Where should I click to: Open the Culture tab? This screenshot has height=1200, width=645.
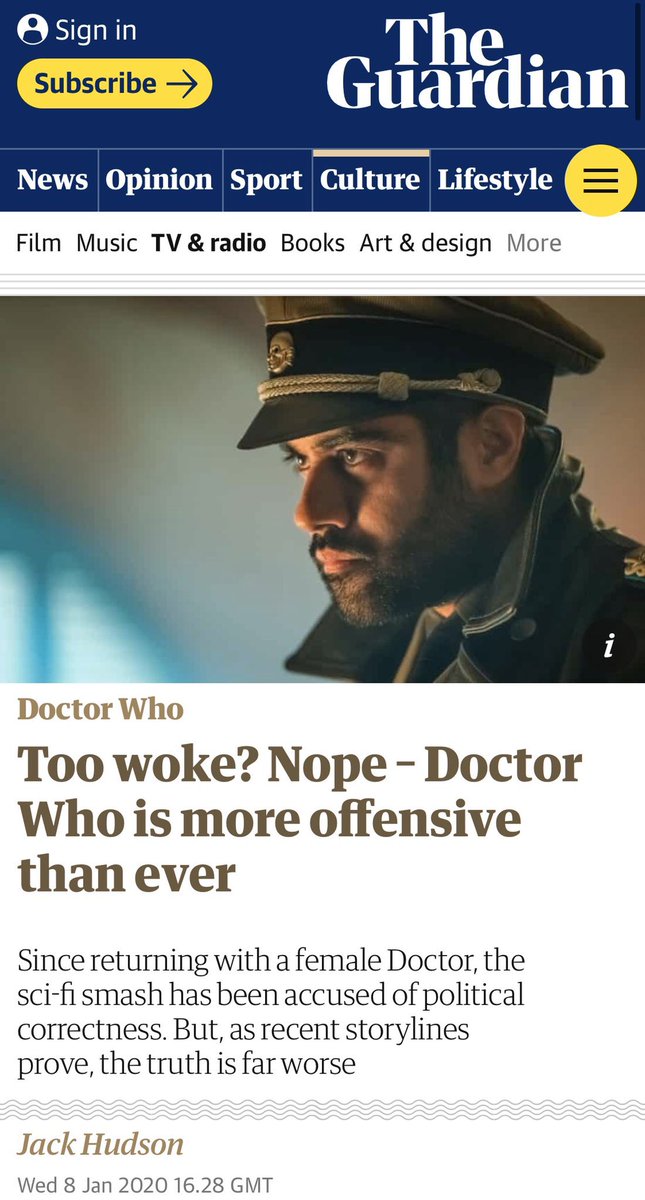tap(370, 180)
